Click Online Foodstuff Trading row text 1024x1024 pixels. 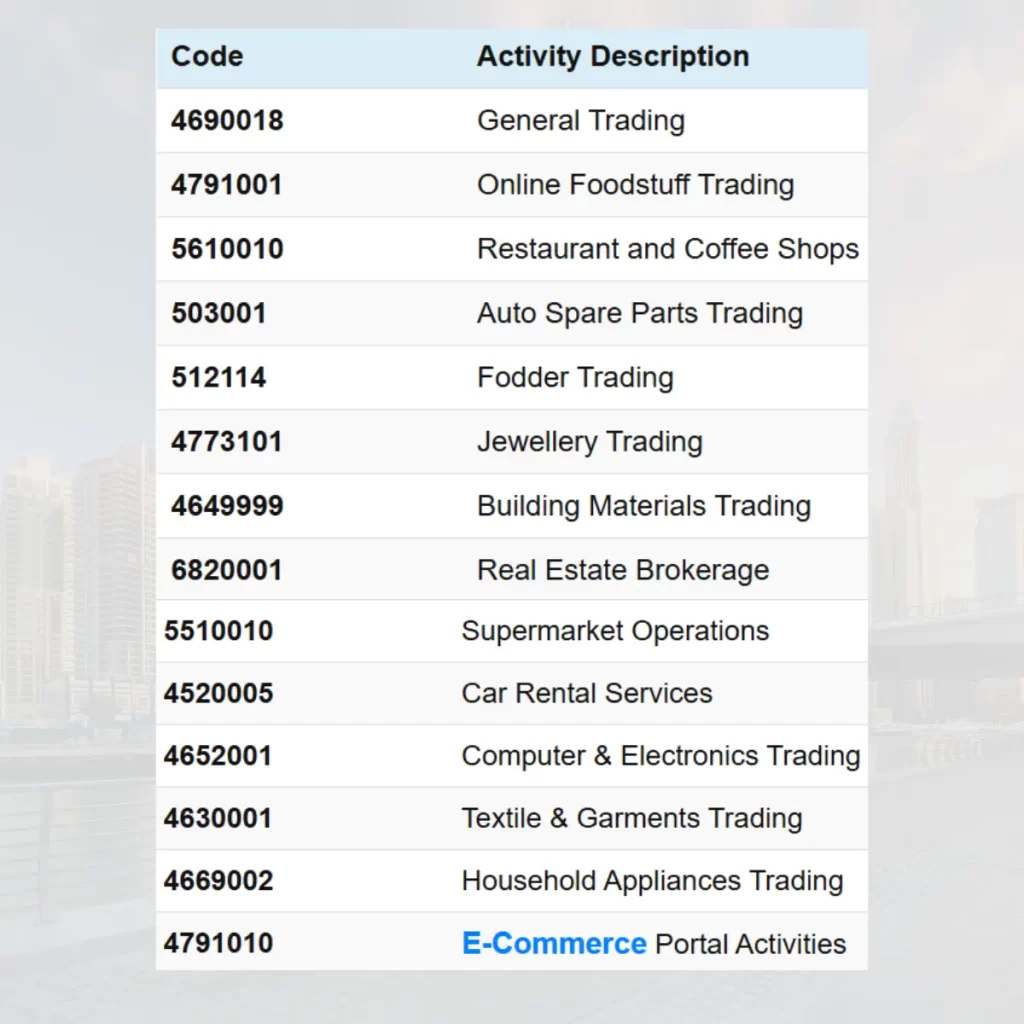tap(635, 185)
